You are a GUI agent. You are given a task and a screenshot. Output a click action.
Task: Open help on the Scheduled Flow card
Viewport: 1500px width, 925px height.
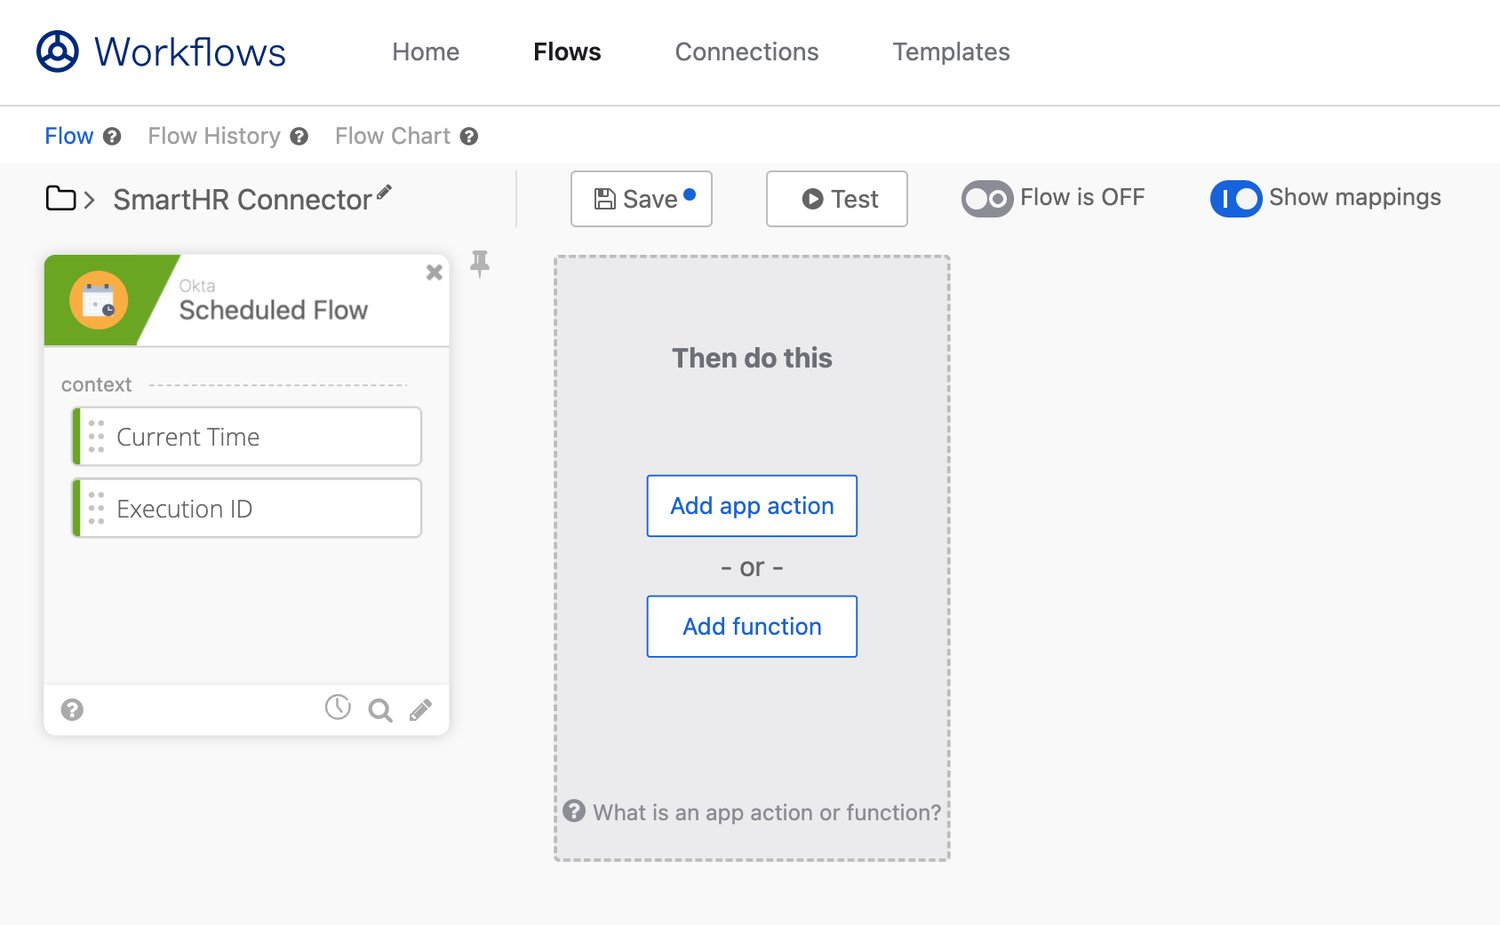pos(71,710)
